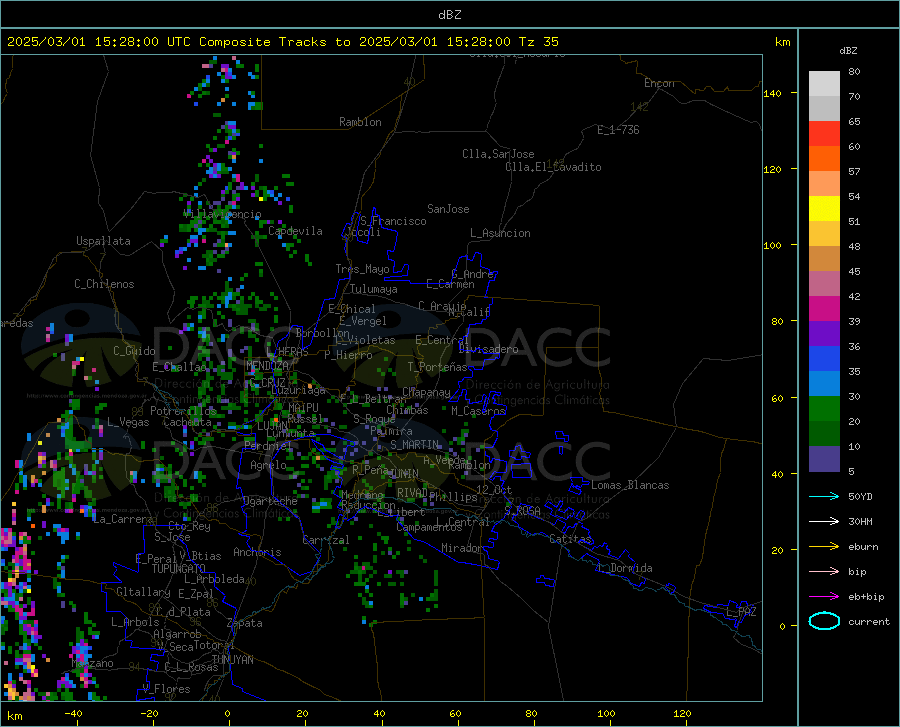900x727 pixels.
Task: Select the red 60–65 dBZ swatch
Action: [x=824, y=134]
